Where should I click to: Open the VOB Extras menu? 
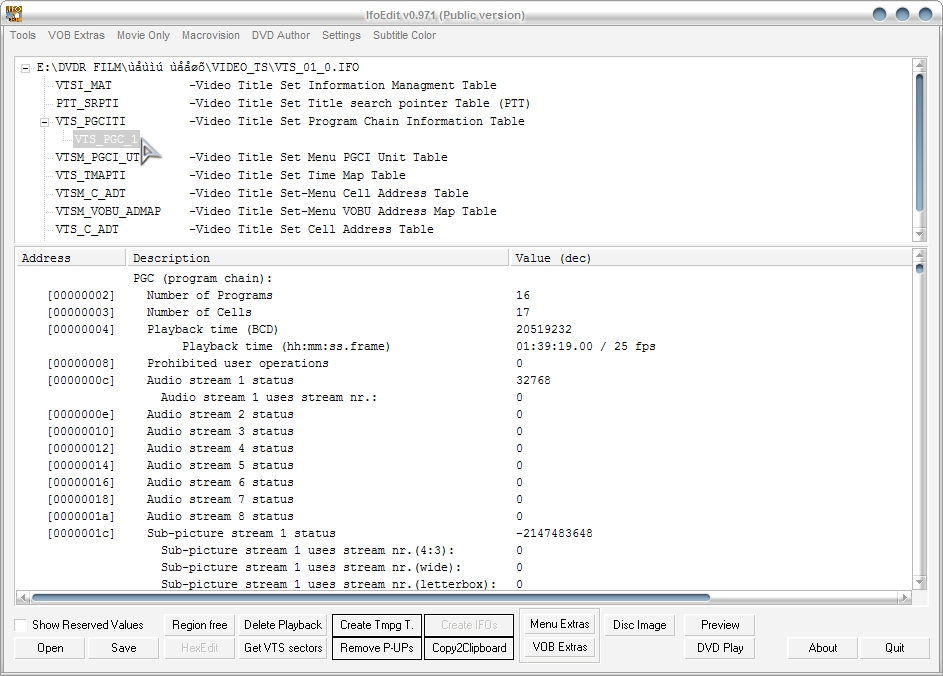coord(76,35)
